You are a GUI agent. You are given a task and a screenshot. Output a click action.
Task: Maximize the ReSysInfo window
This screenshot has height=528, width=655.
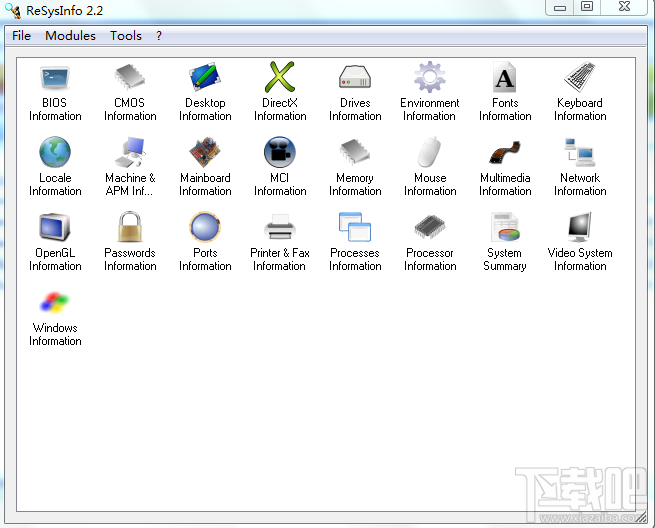click(587, 7)
